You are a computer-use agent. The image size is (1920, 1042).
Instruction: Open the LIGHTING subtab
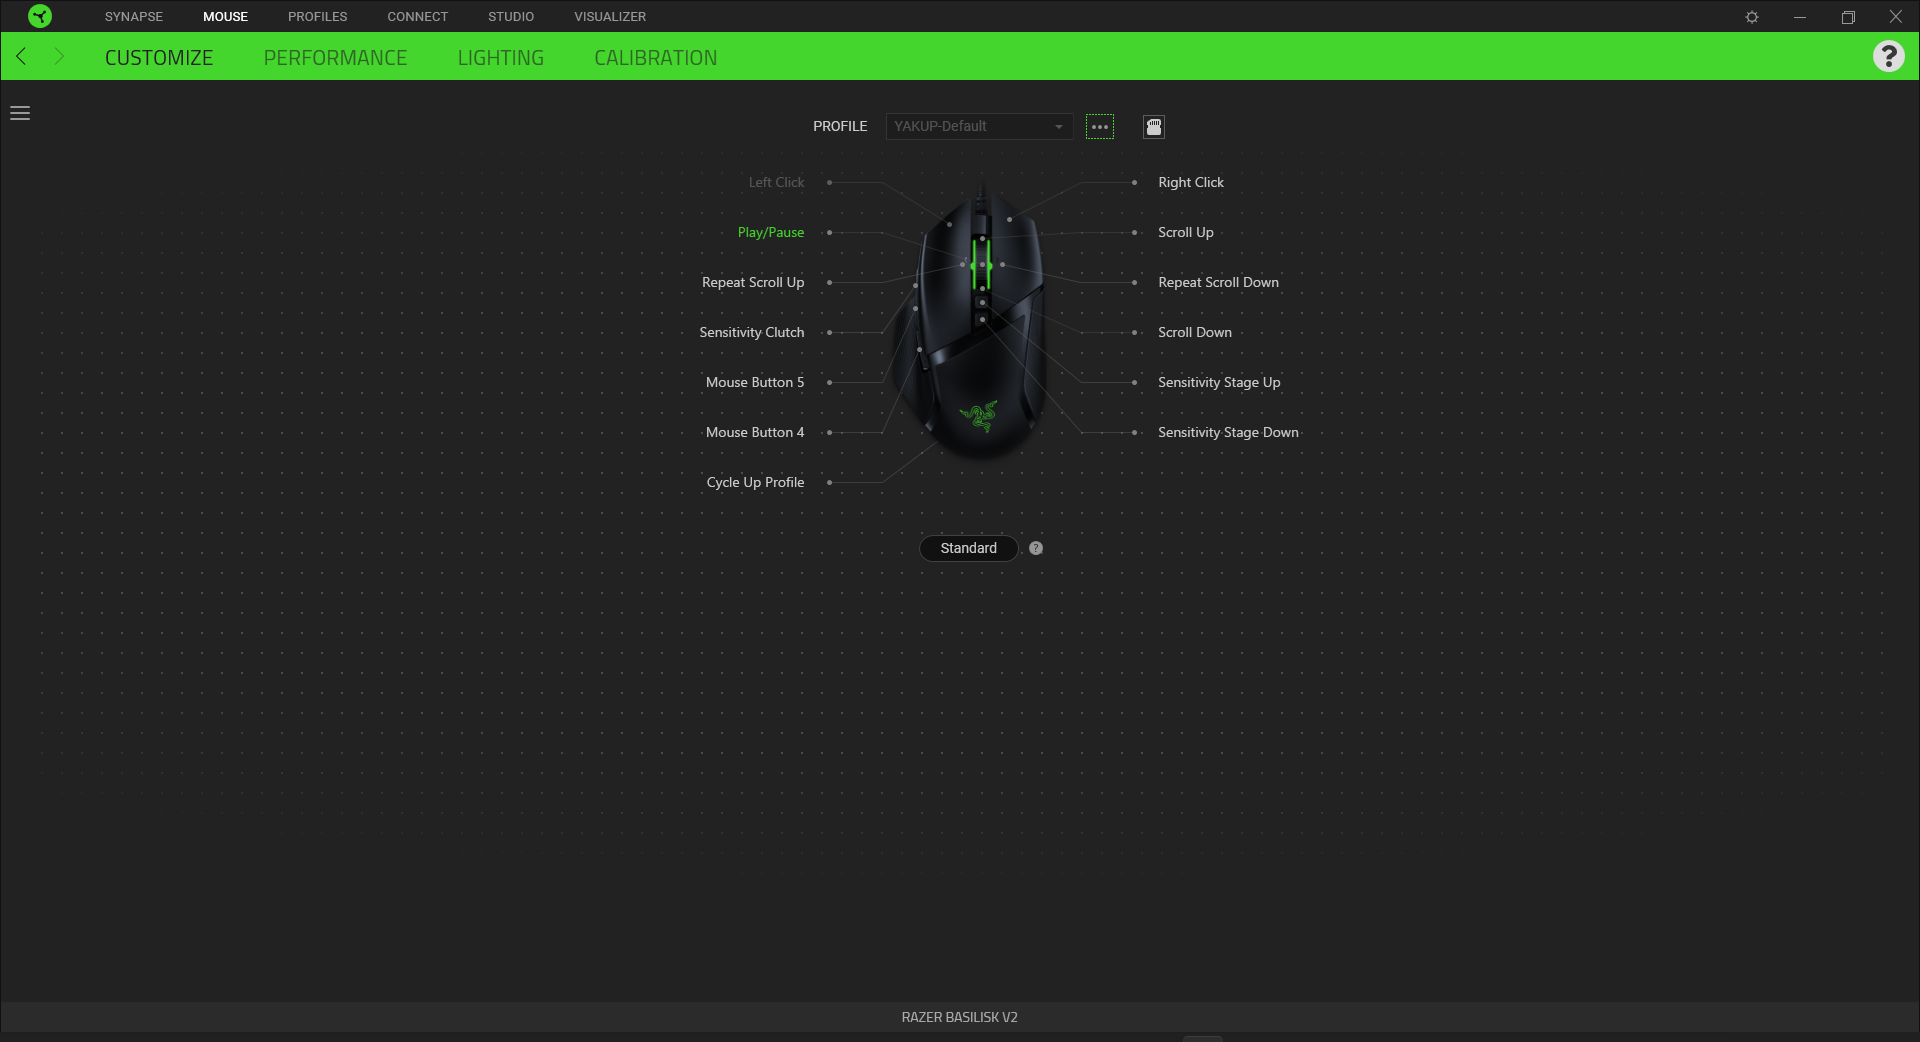point(501,58)
